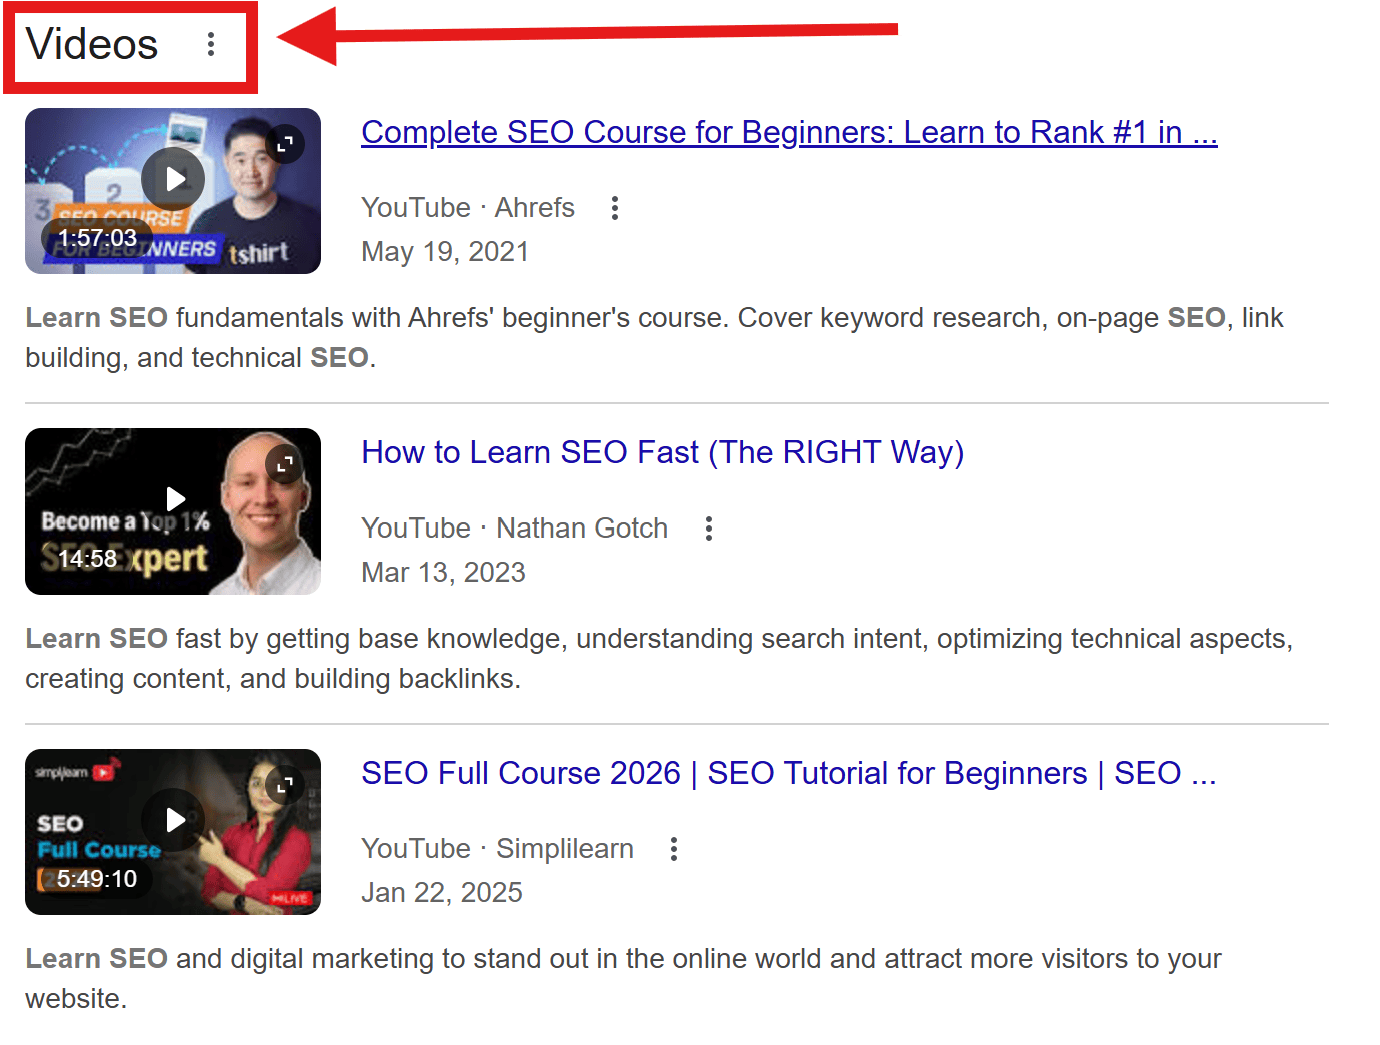The image size is (1380, 1045).
Task: Play the Simplilearn full course video
Action: (x=174, y=820)
